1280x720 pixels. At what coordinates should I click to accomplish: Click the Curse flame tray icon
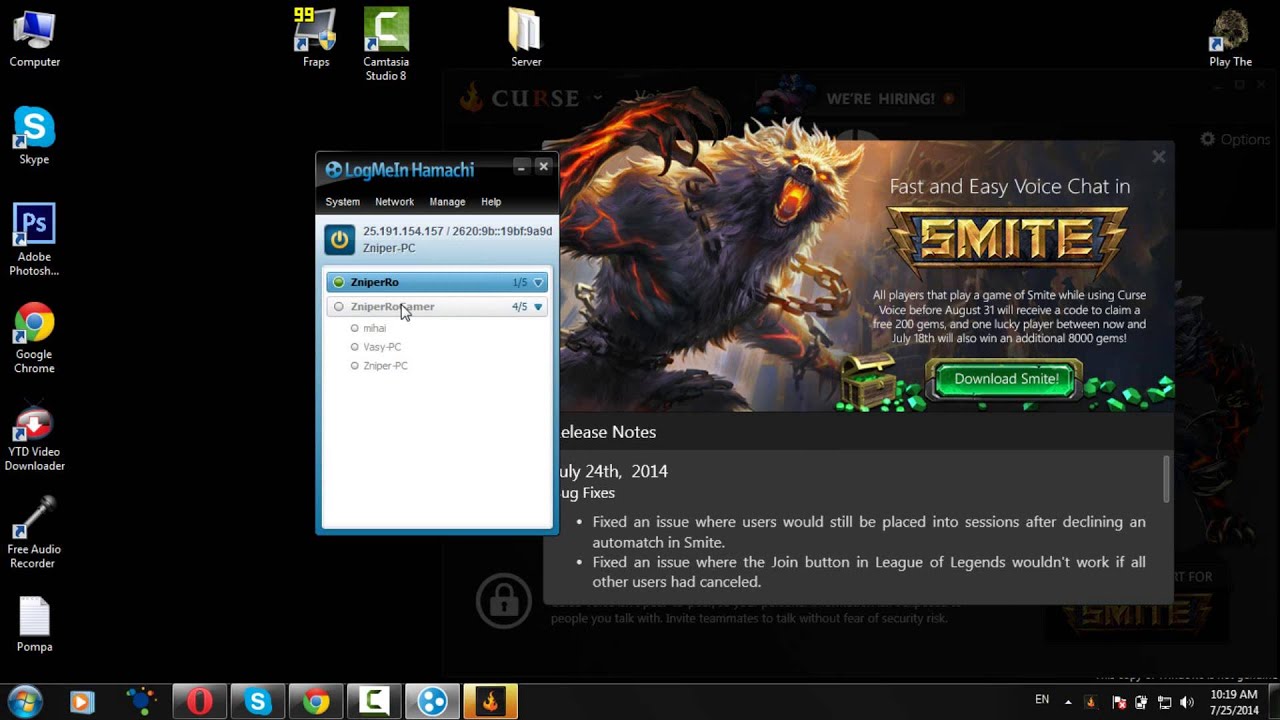click(x=1090, y=702)
